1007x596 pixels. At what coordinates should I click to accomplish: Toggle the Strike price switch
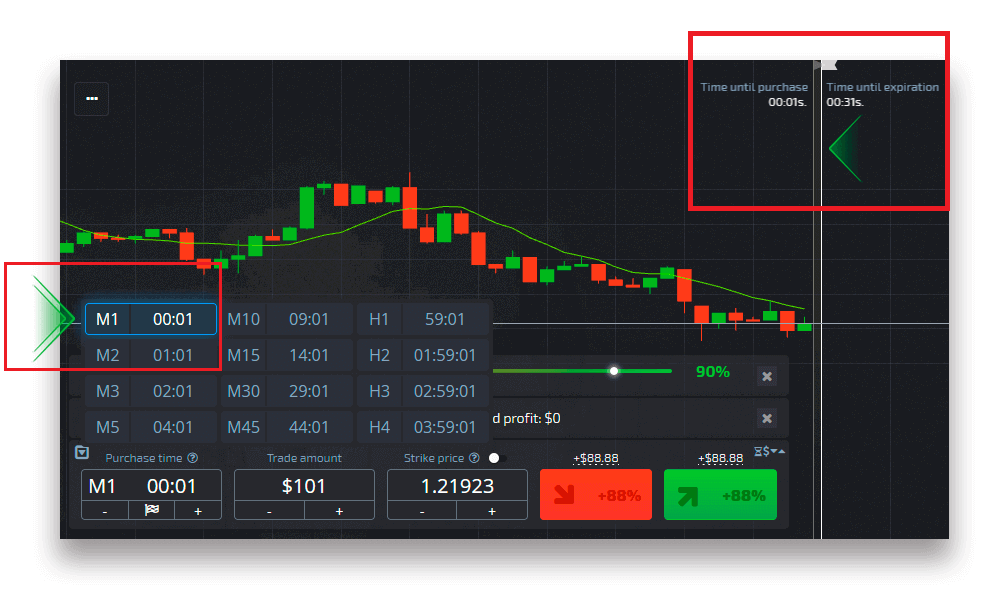coord(498,458)
